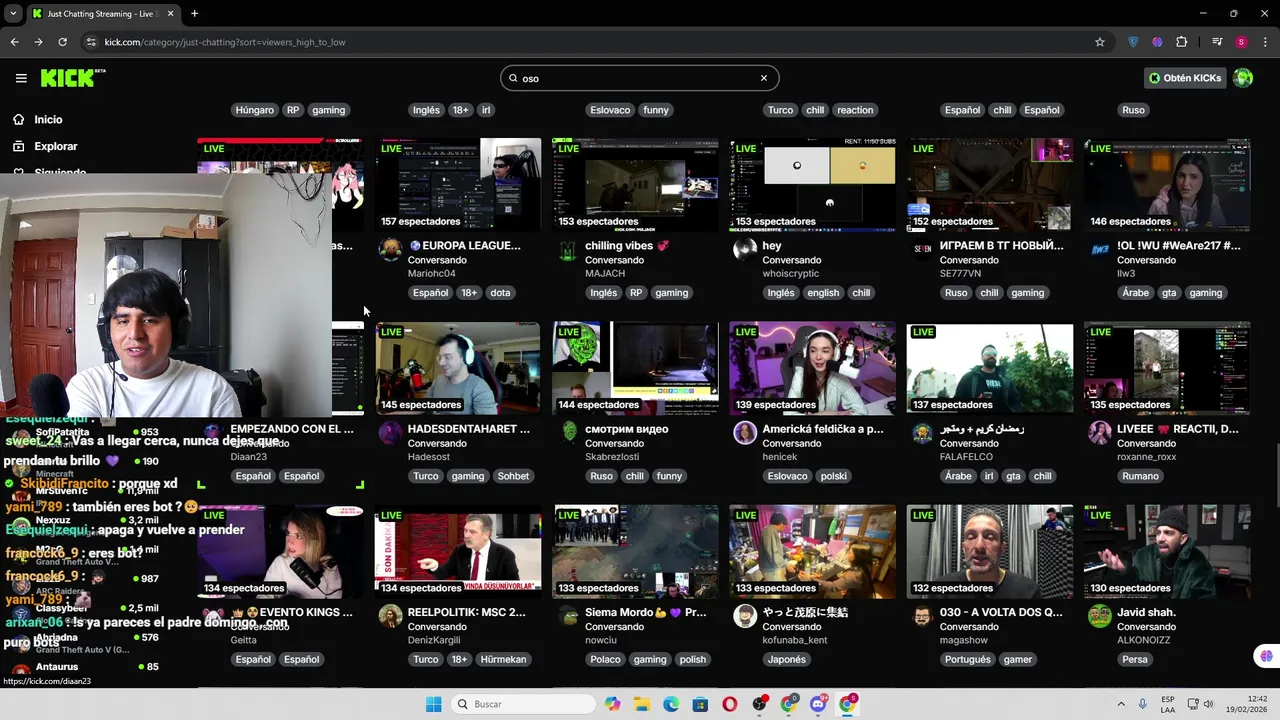Select the funny tag under Skabrezlosti
Screen dimensions: 1280x720
pyautogui.click(x=669, y=476)
